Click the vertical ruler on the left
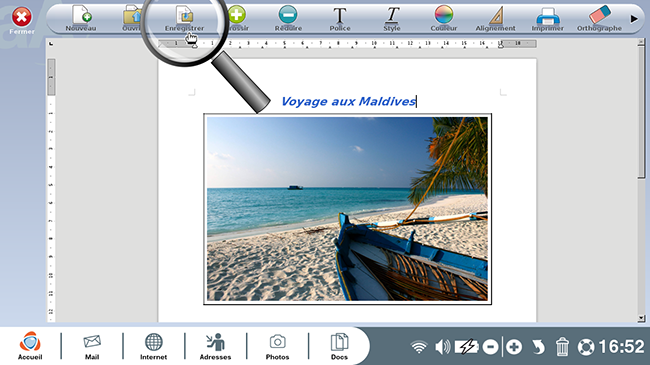The height and width of the screenshot is (365, 650). (x=51, y=191)
